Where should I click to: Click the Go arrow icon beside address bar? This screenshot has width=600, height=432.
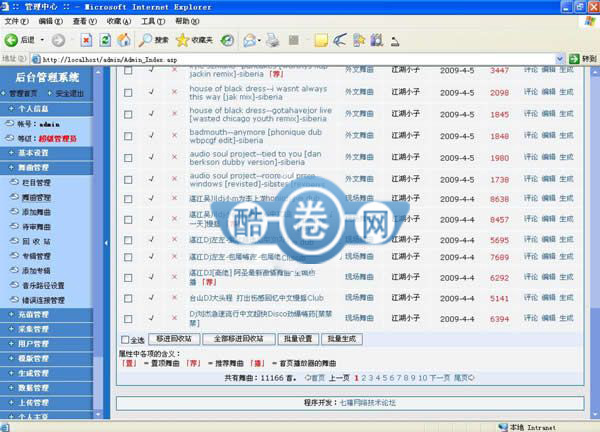coord(574,59)
